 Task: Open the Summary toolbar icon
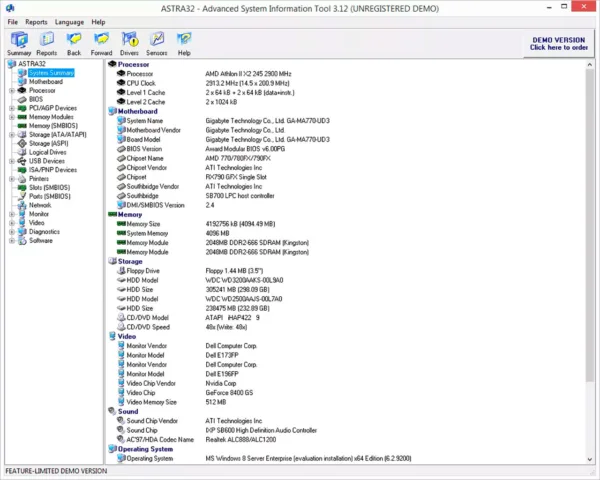[x=19, y=44]
